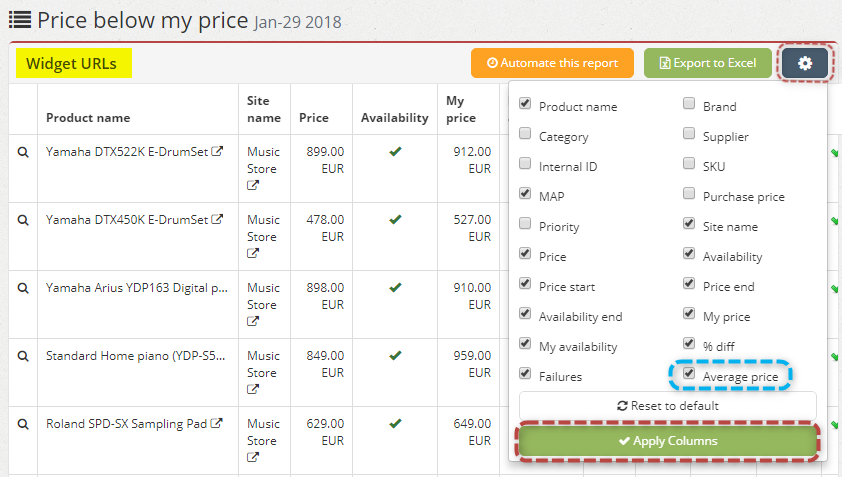Click magnifier icon for Roland SPD-SX row
Viewport: 842px width, 477px height.
point(23,424)
